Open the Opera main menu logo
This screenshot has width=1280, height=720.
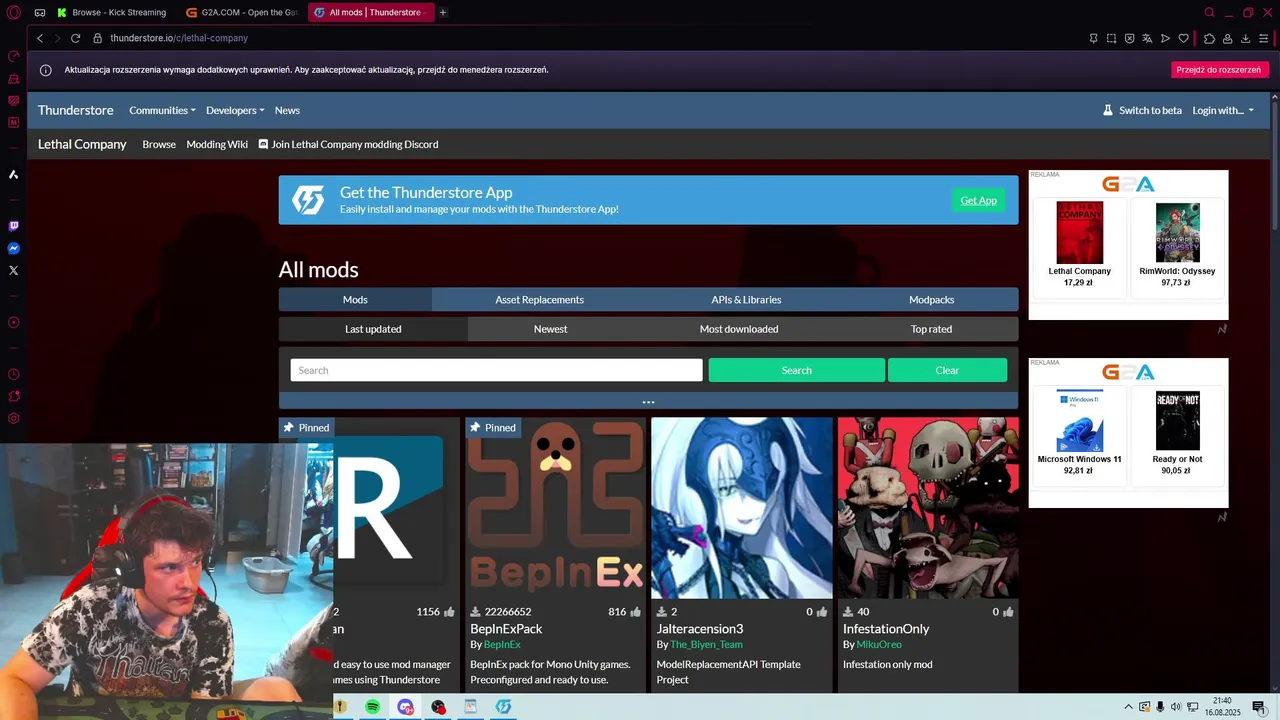click(13, 13)
